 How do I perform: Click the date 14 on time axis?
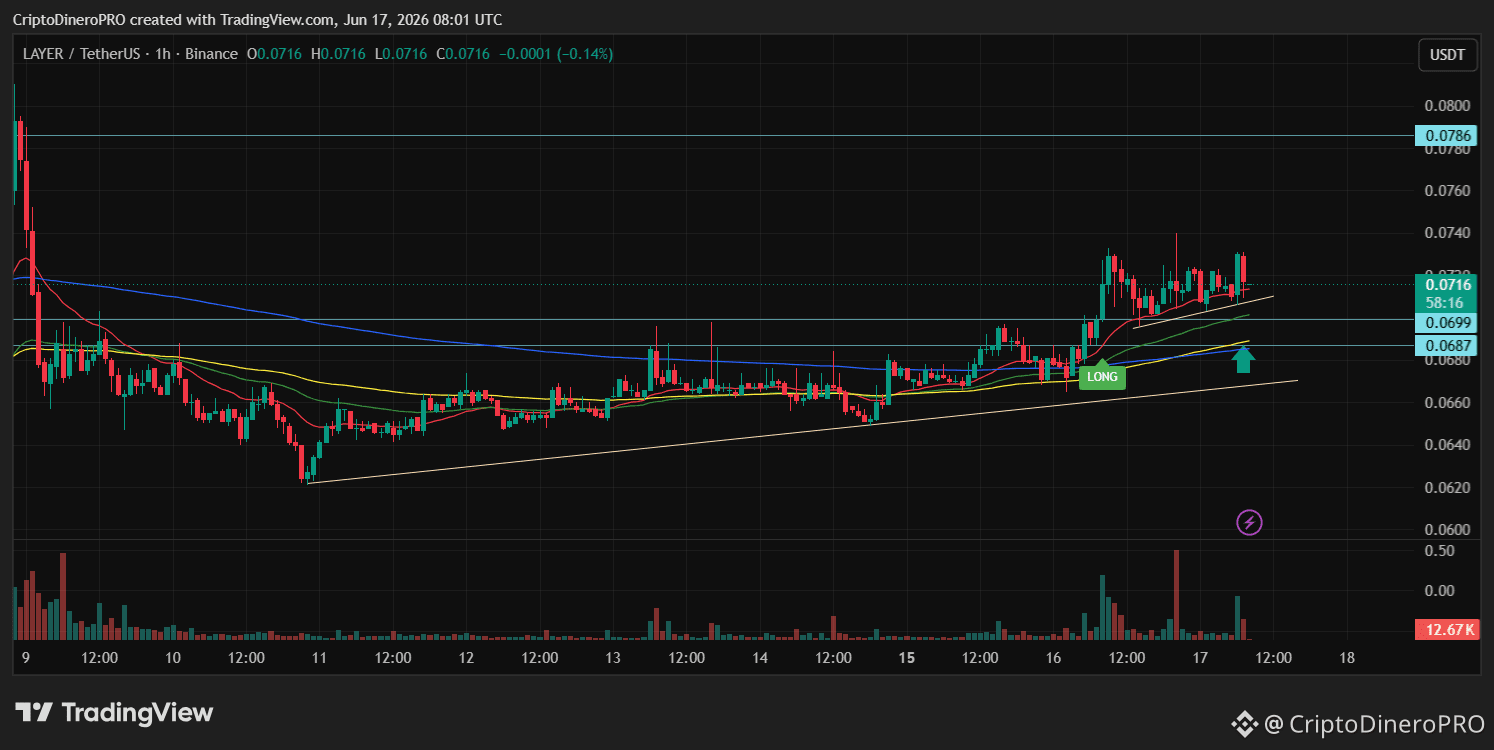[x=760, y=658]
